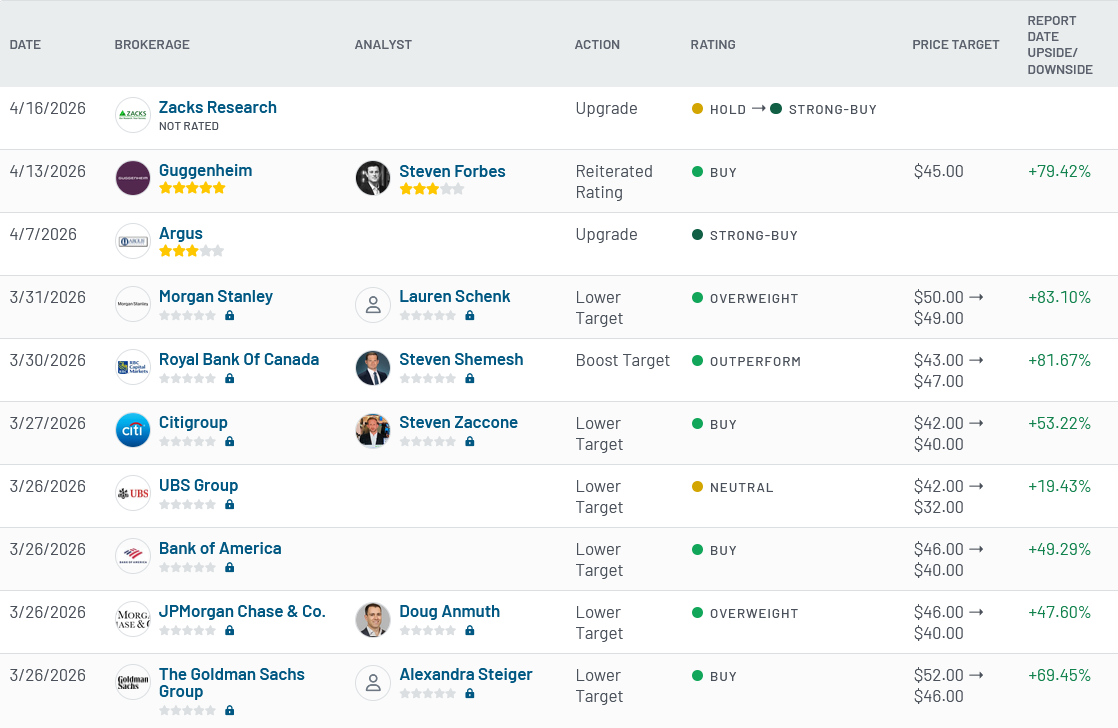Click the REPORT DATE UPSIDE/DOWNSIDE column header
This screenshot has height=728, width=1118.
click(1060, 45)
